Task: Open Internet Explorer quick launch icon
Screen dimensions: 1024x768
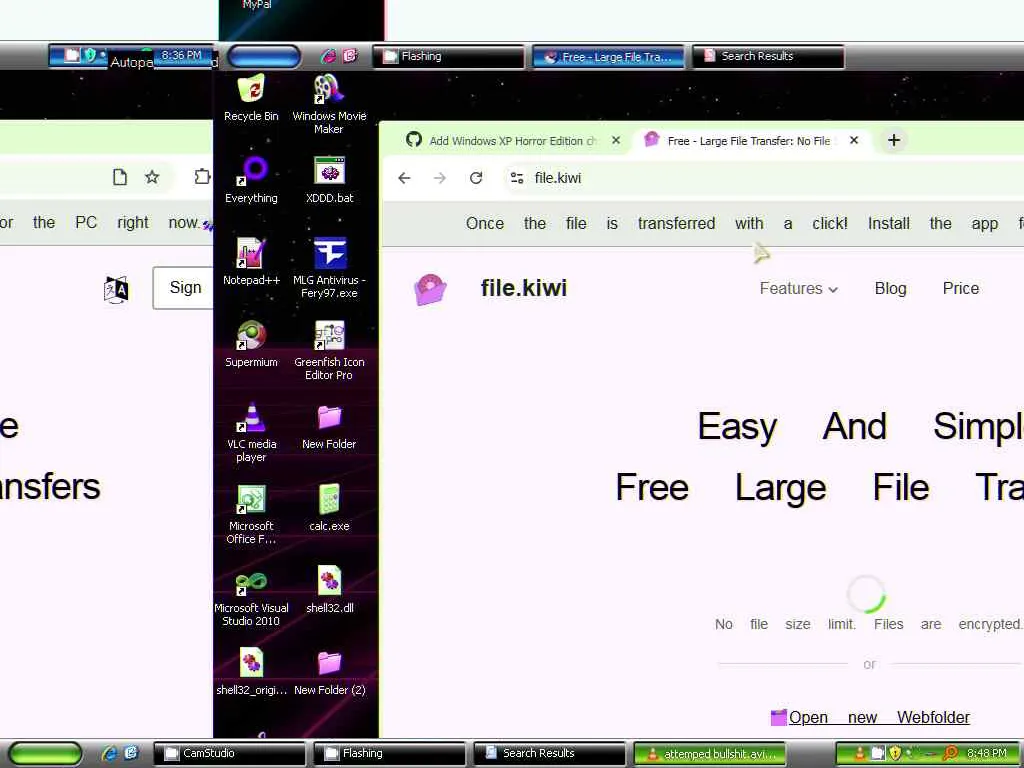Action: tap(109, 753)
